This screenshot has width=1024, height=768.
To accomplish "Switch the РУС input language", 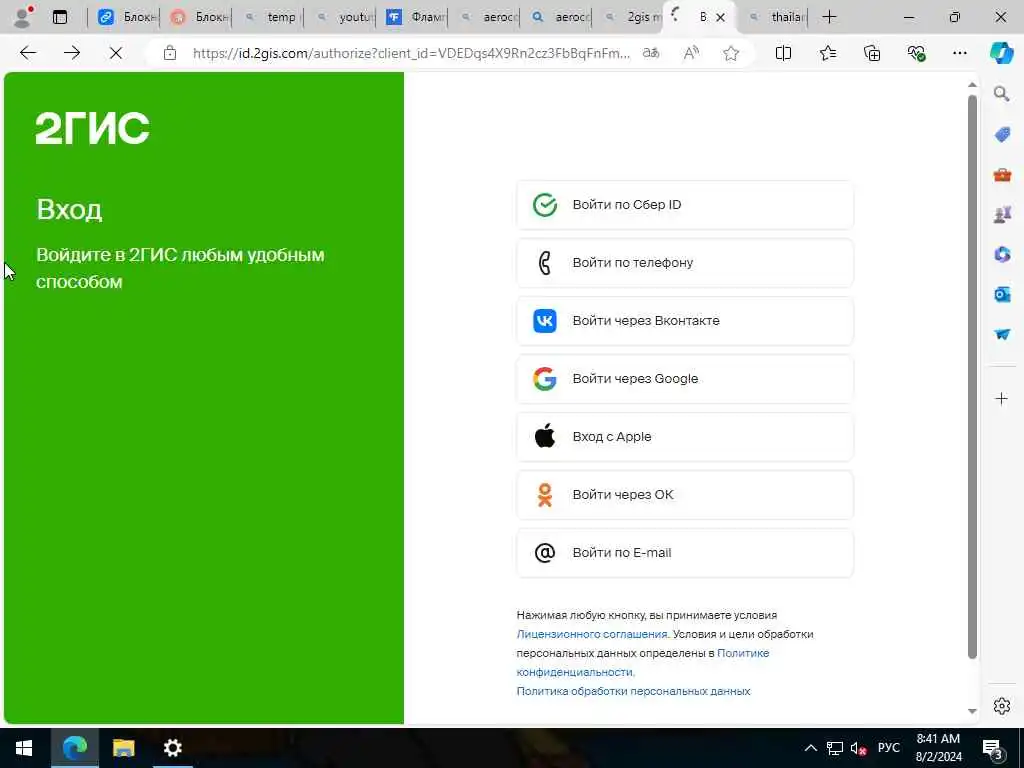I will tap(888, 748).
